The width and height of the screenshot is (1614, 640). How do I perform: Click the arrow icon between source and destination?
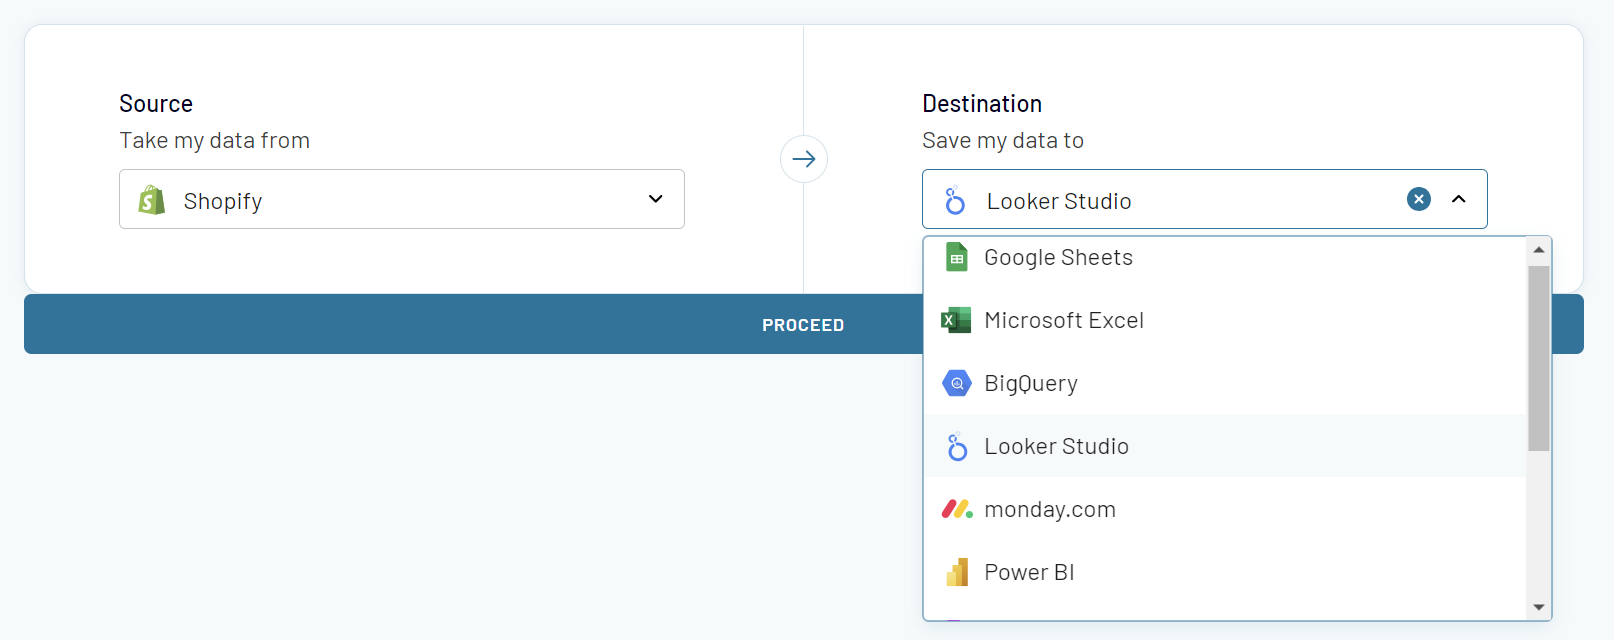tap(804, 159)
